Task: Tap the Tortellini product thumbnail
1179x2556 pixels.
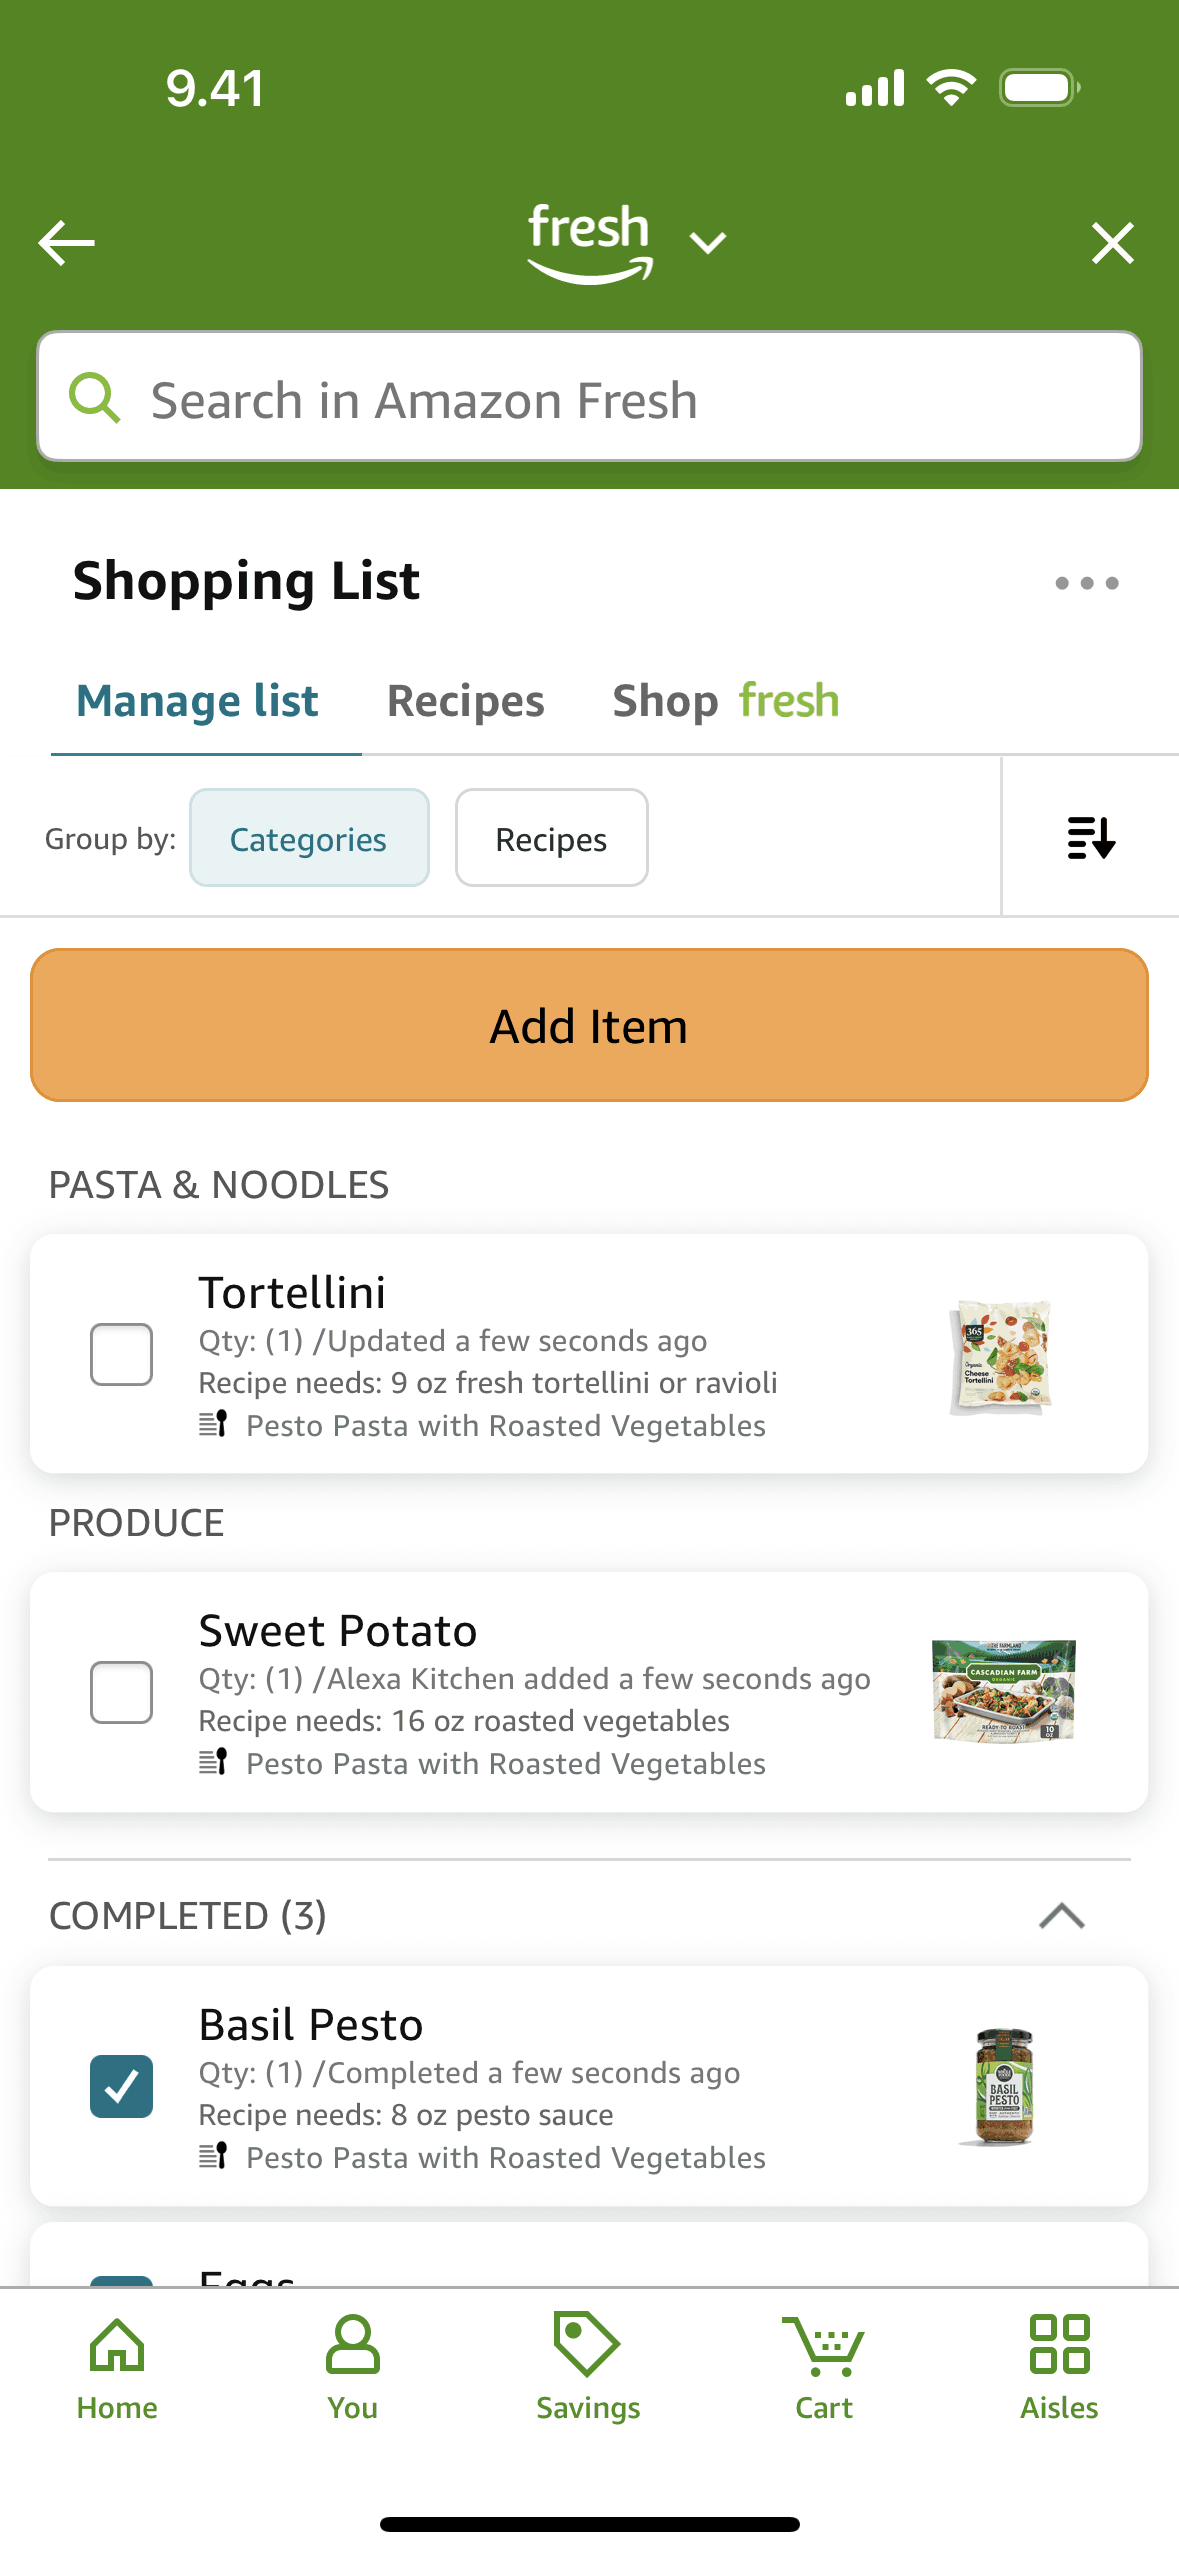Action: [x=1001, y=1356]
